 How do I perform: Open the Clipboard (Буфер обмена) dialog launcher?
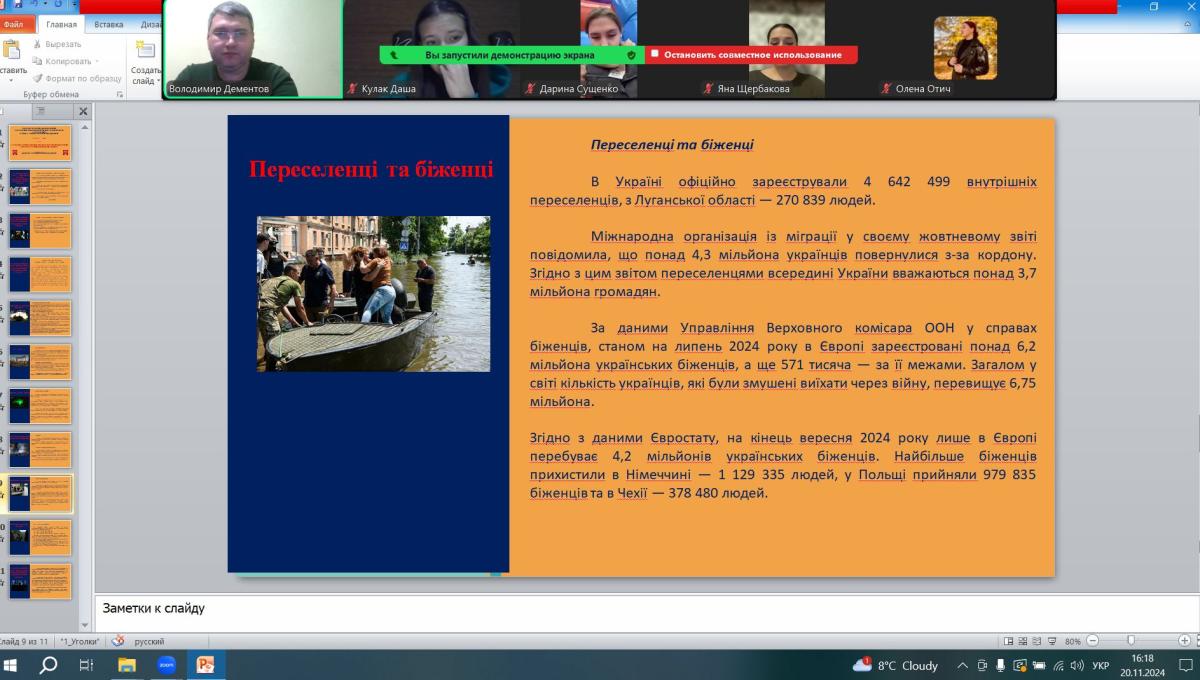coord(120,95)
